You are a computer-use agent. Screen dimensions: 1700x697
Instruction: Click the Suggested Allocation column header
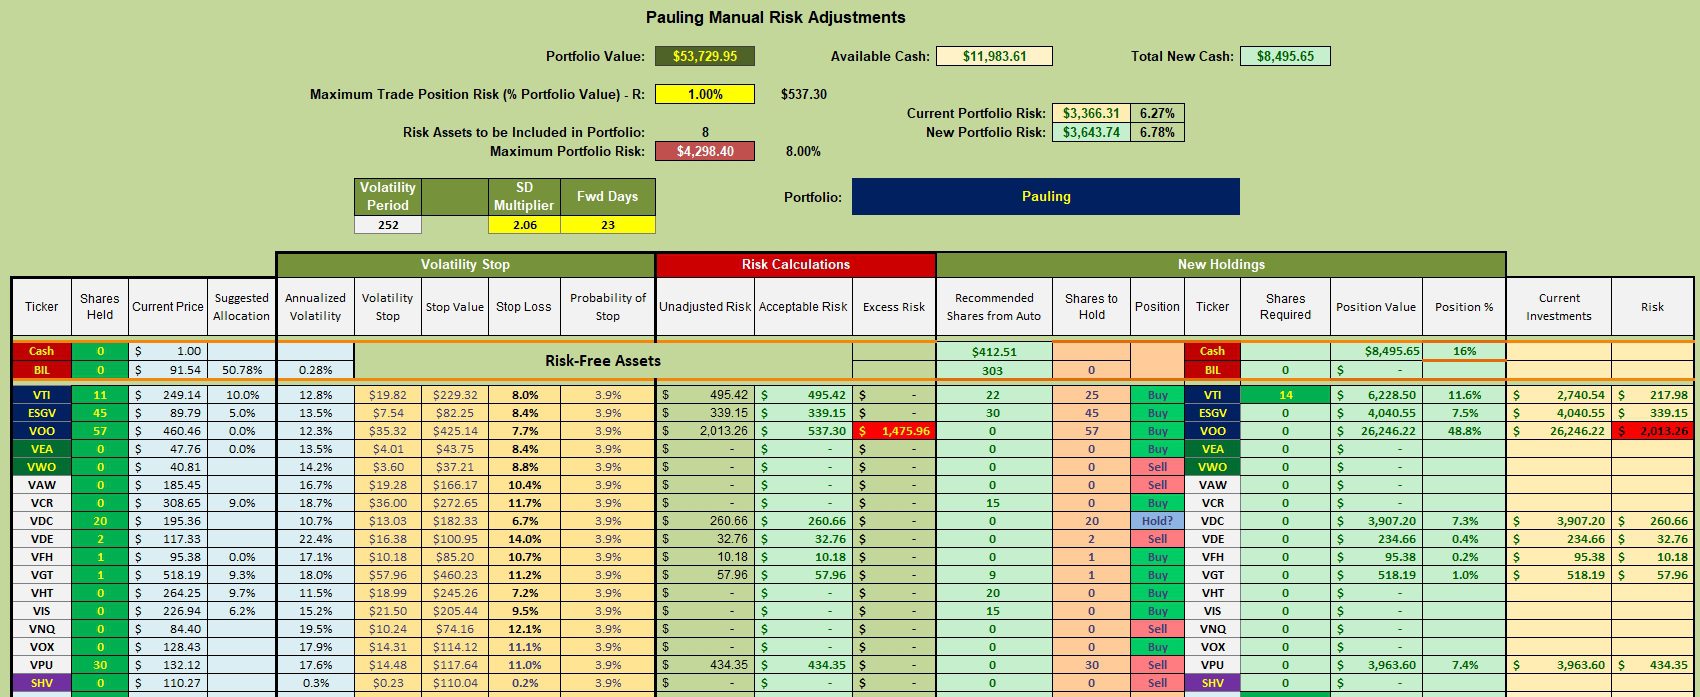click(241, 307)
